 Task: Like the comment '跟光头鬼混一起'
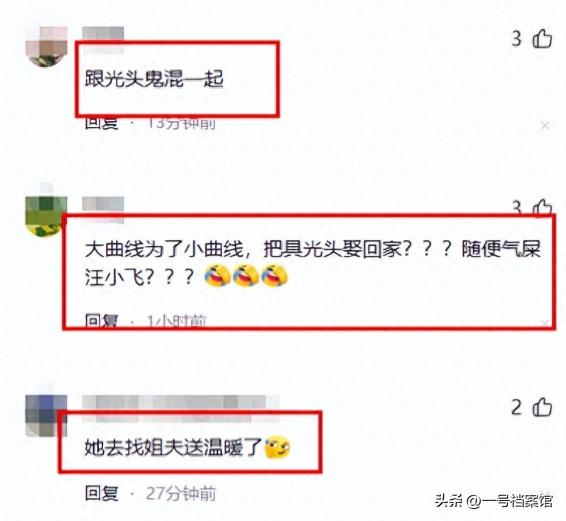tap(542, 38)
